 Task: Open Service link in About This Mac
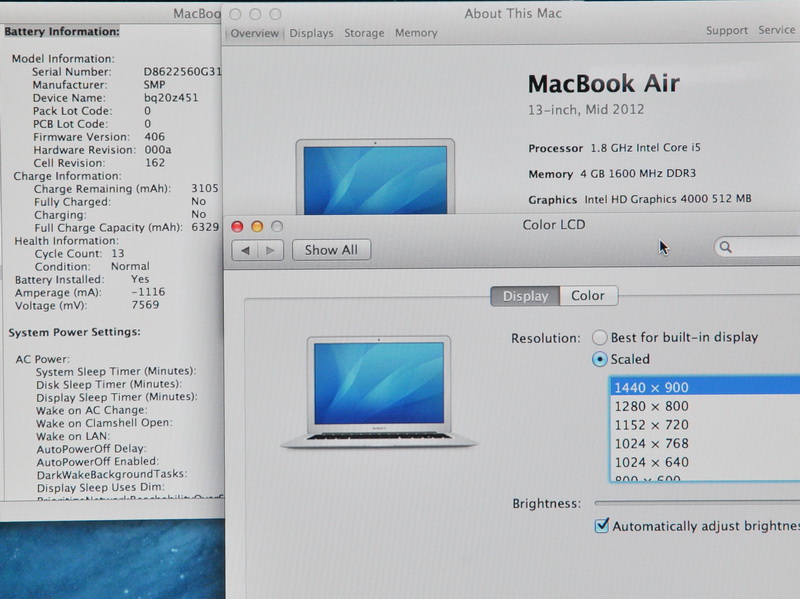pos(776,30)
